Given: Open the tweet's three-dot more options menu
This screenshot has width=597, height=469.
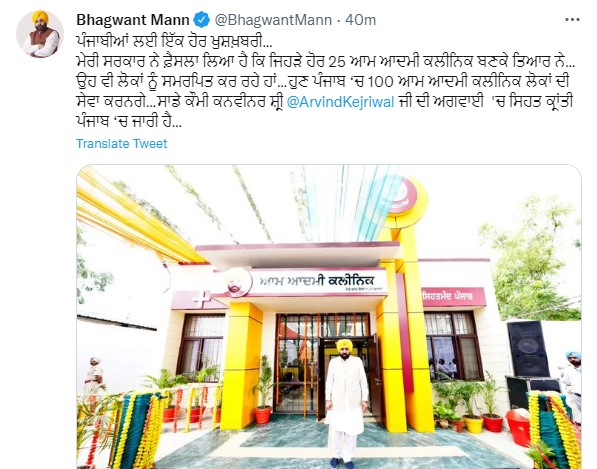Looking at the screenshot, I should click(x=572, y=20).
